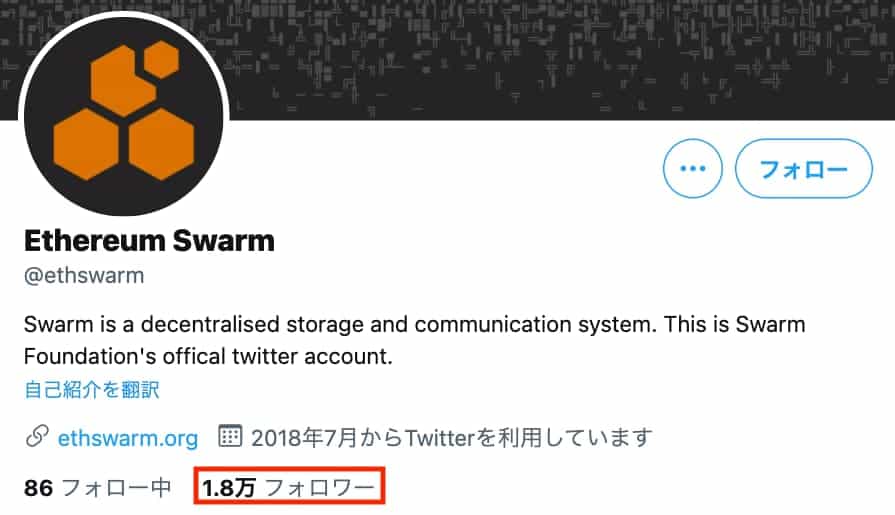This screenshot has height=515, width=895.
Task: Click the calendar icon next to join date
Action: click(230, 436)
